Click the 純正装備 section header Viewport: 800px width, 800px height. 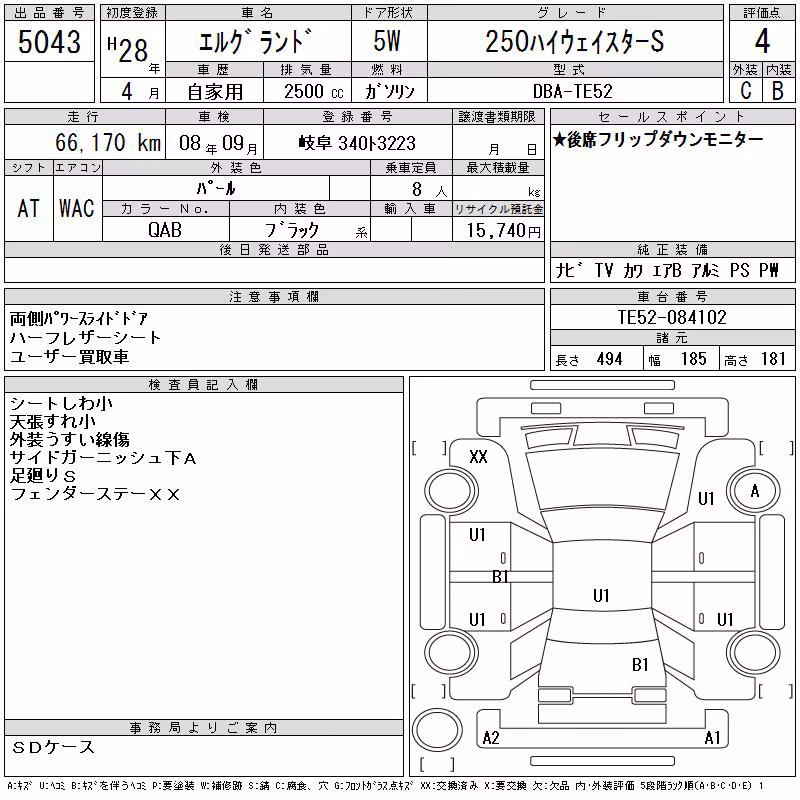(672, 249)
